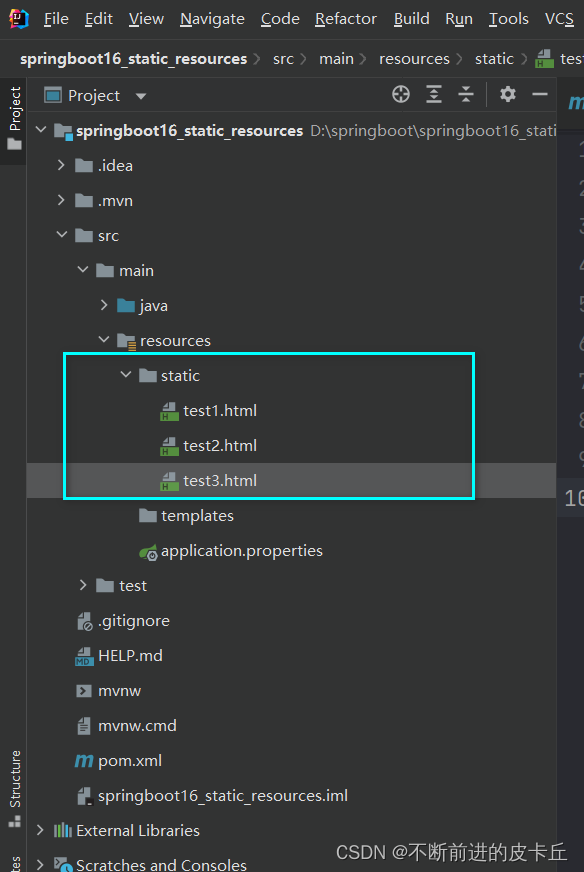Viewport: 584px width, 872px height.
Task: Collapse the springboot16_static_resources root node
Action: [41, 130]
